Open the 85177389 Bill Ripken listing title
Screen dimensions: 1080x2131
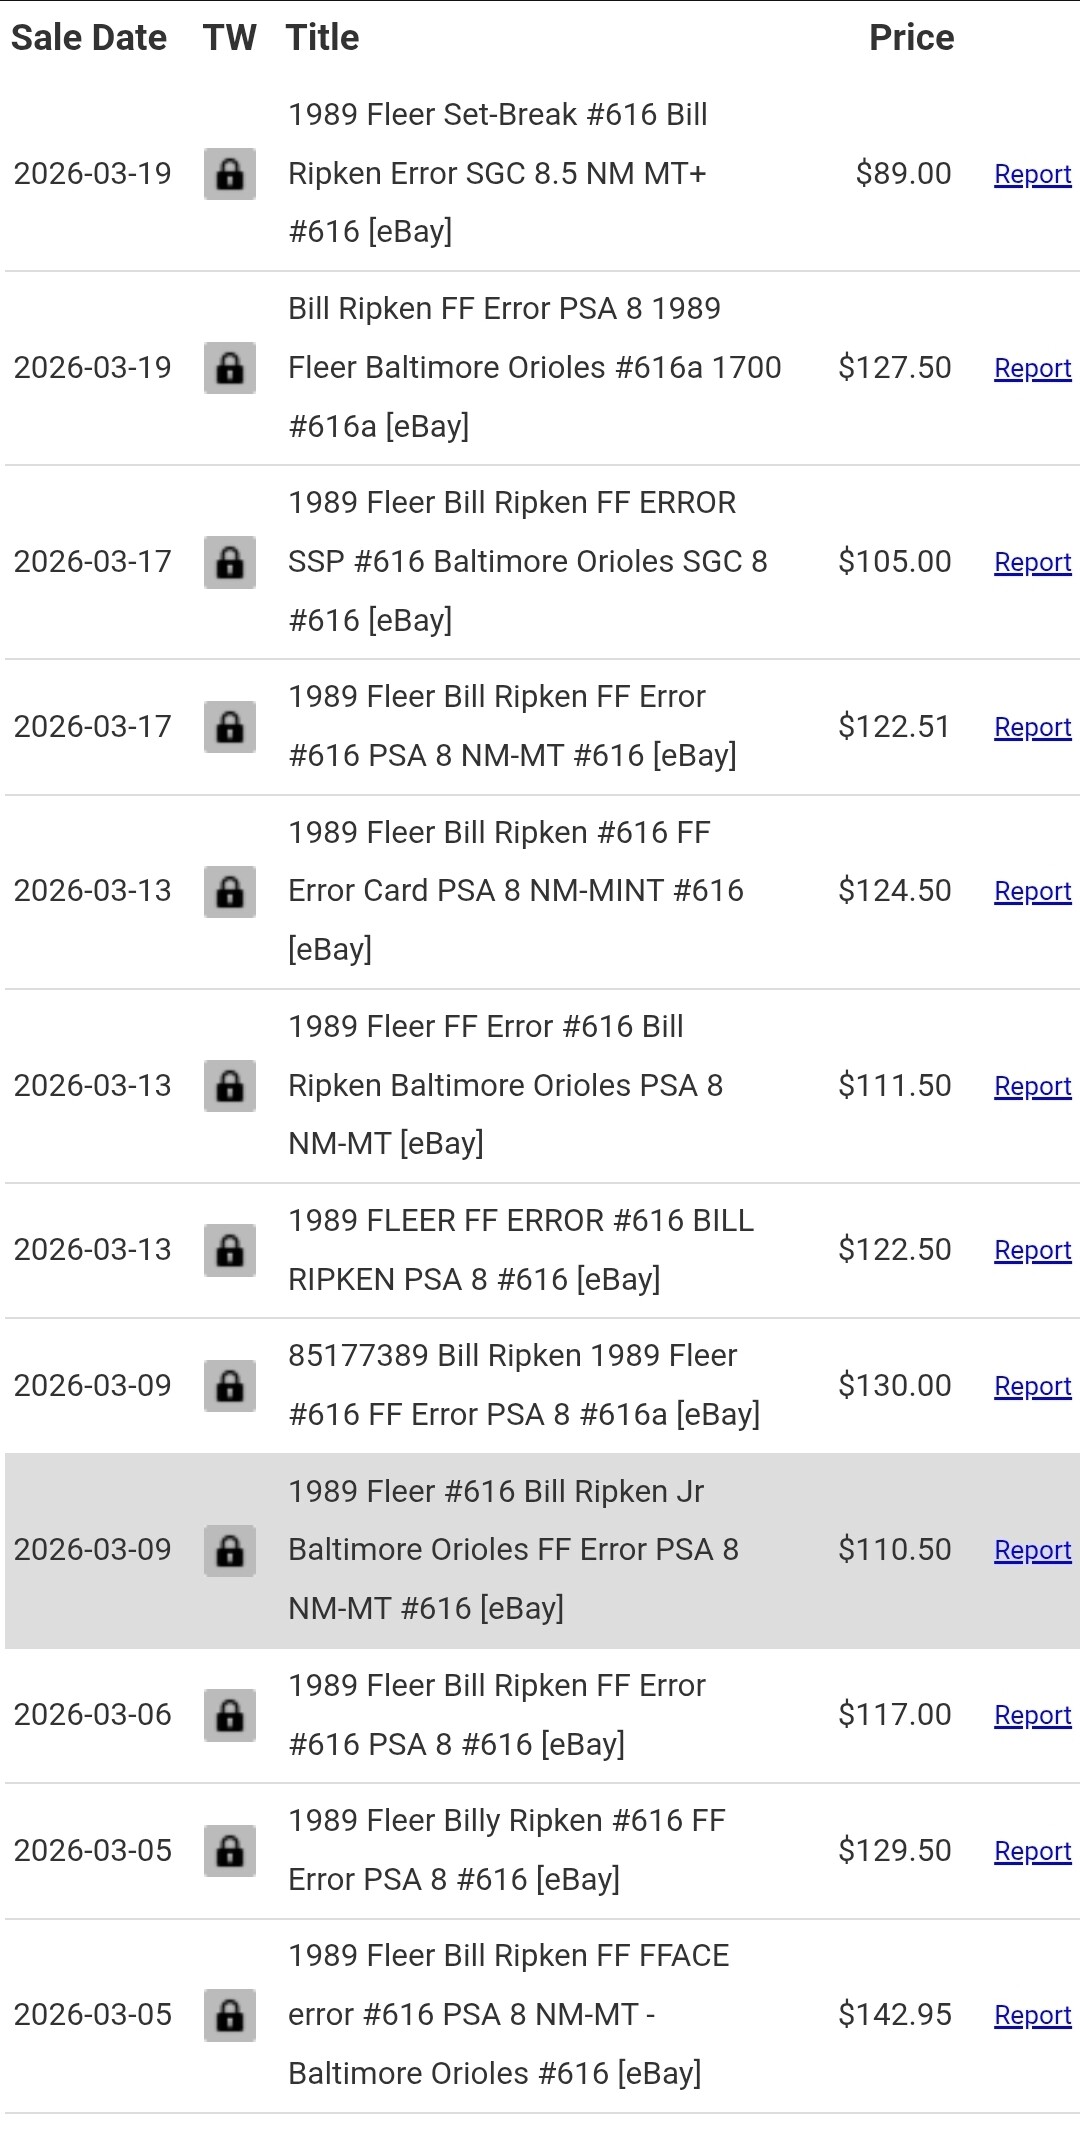click(524, 1385)
